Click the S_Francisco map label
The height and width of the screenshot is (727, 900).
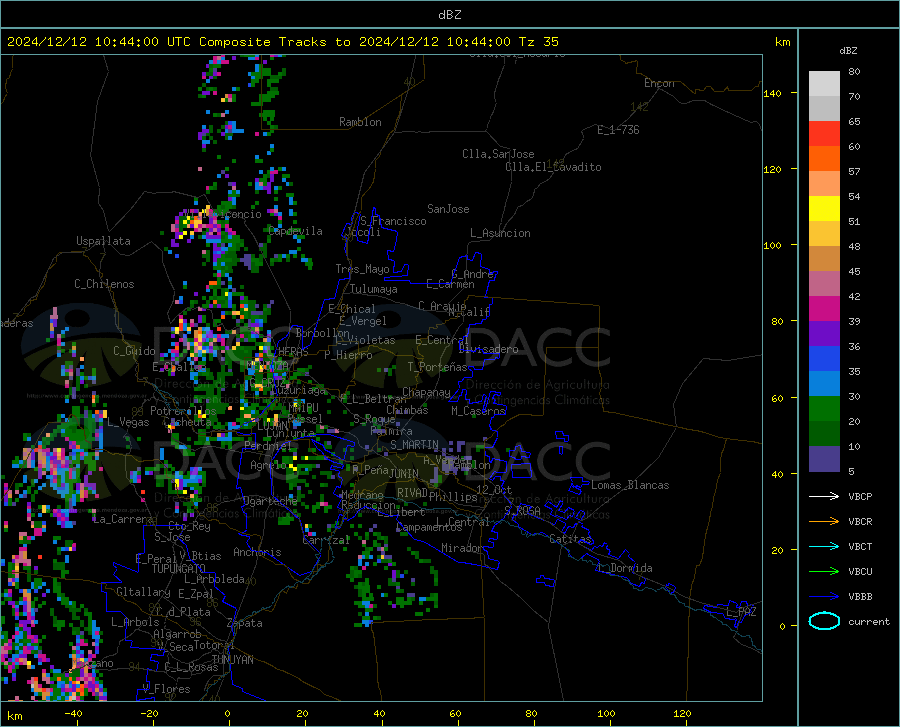pyautogui.click(x=393, y=221)
